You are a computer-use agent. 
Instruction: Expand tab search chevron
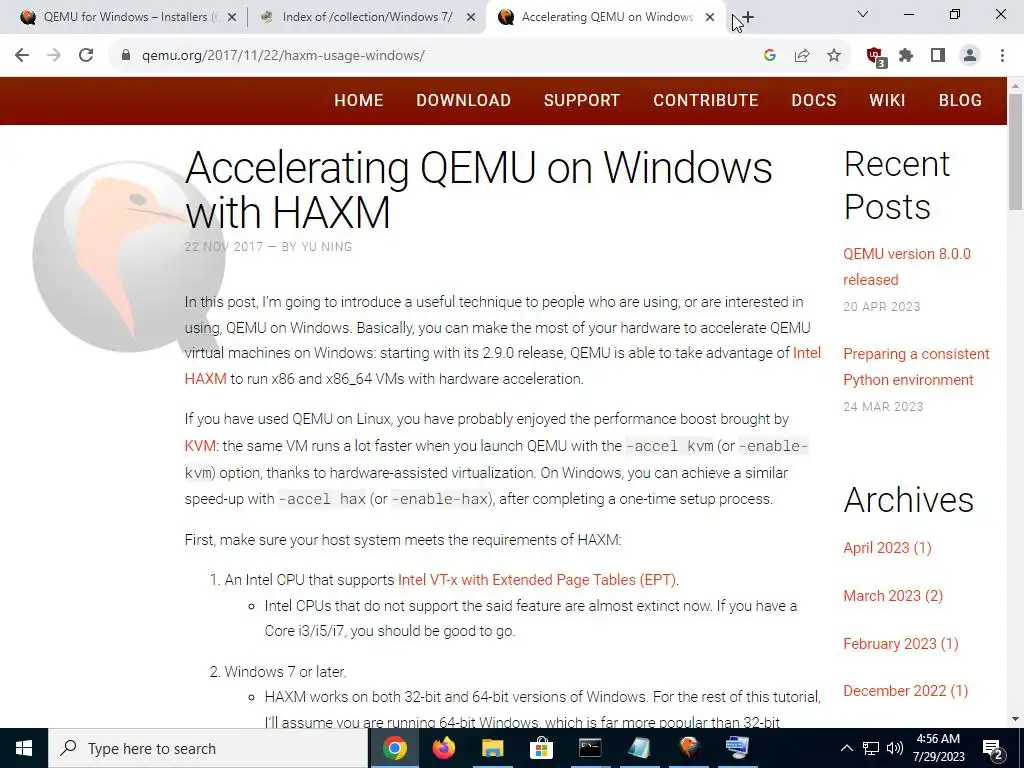(863, 14)
